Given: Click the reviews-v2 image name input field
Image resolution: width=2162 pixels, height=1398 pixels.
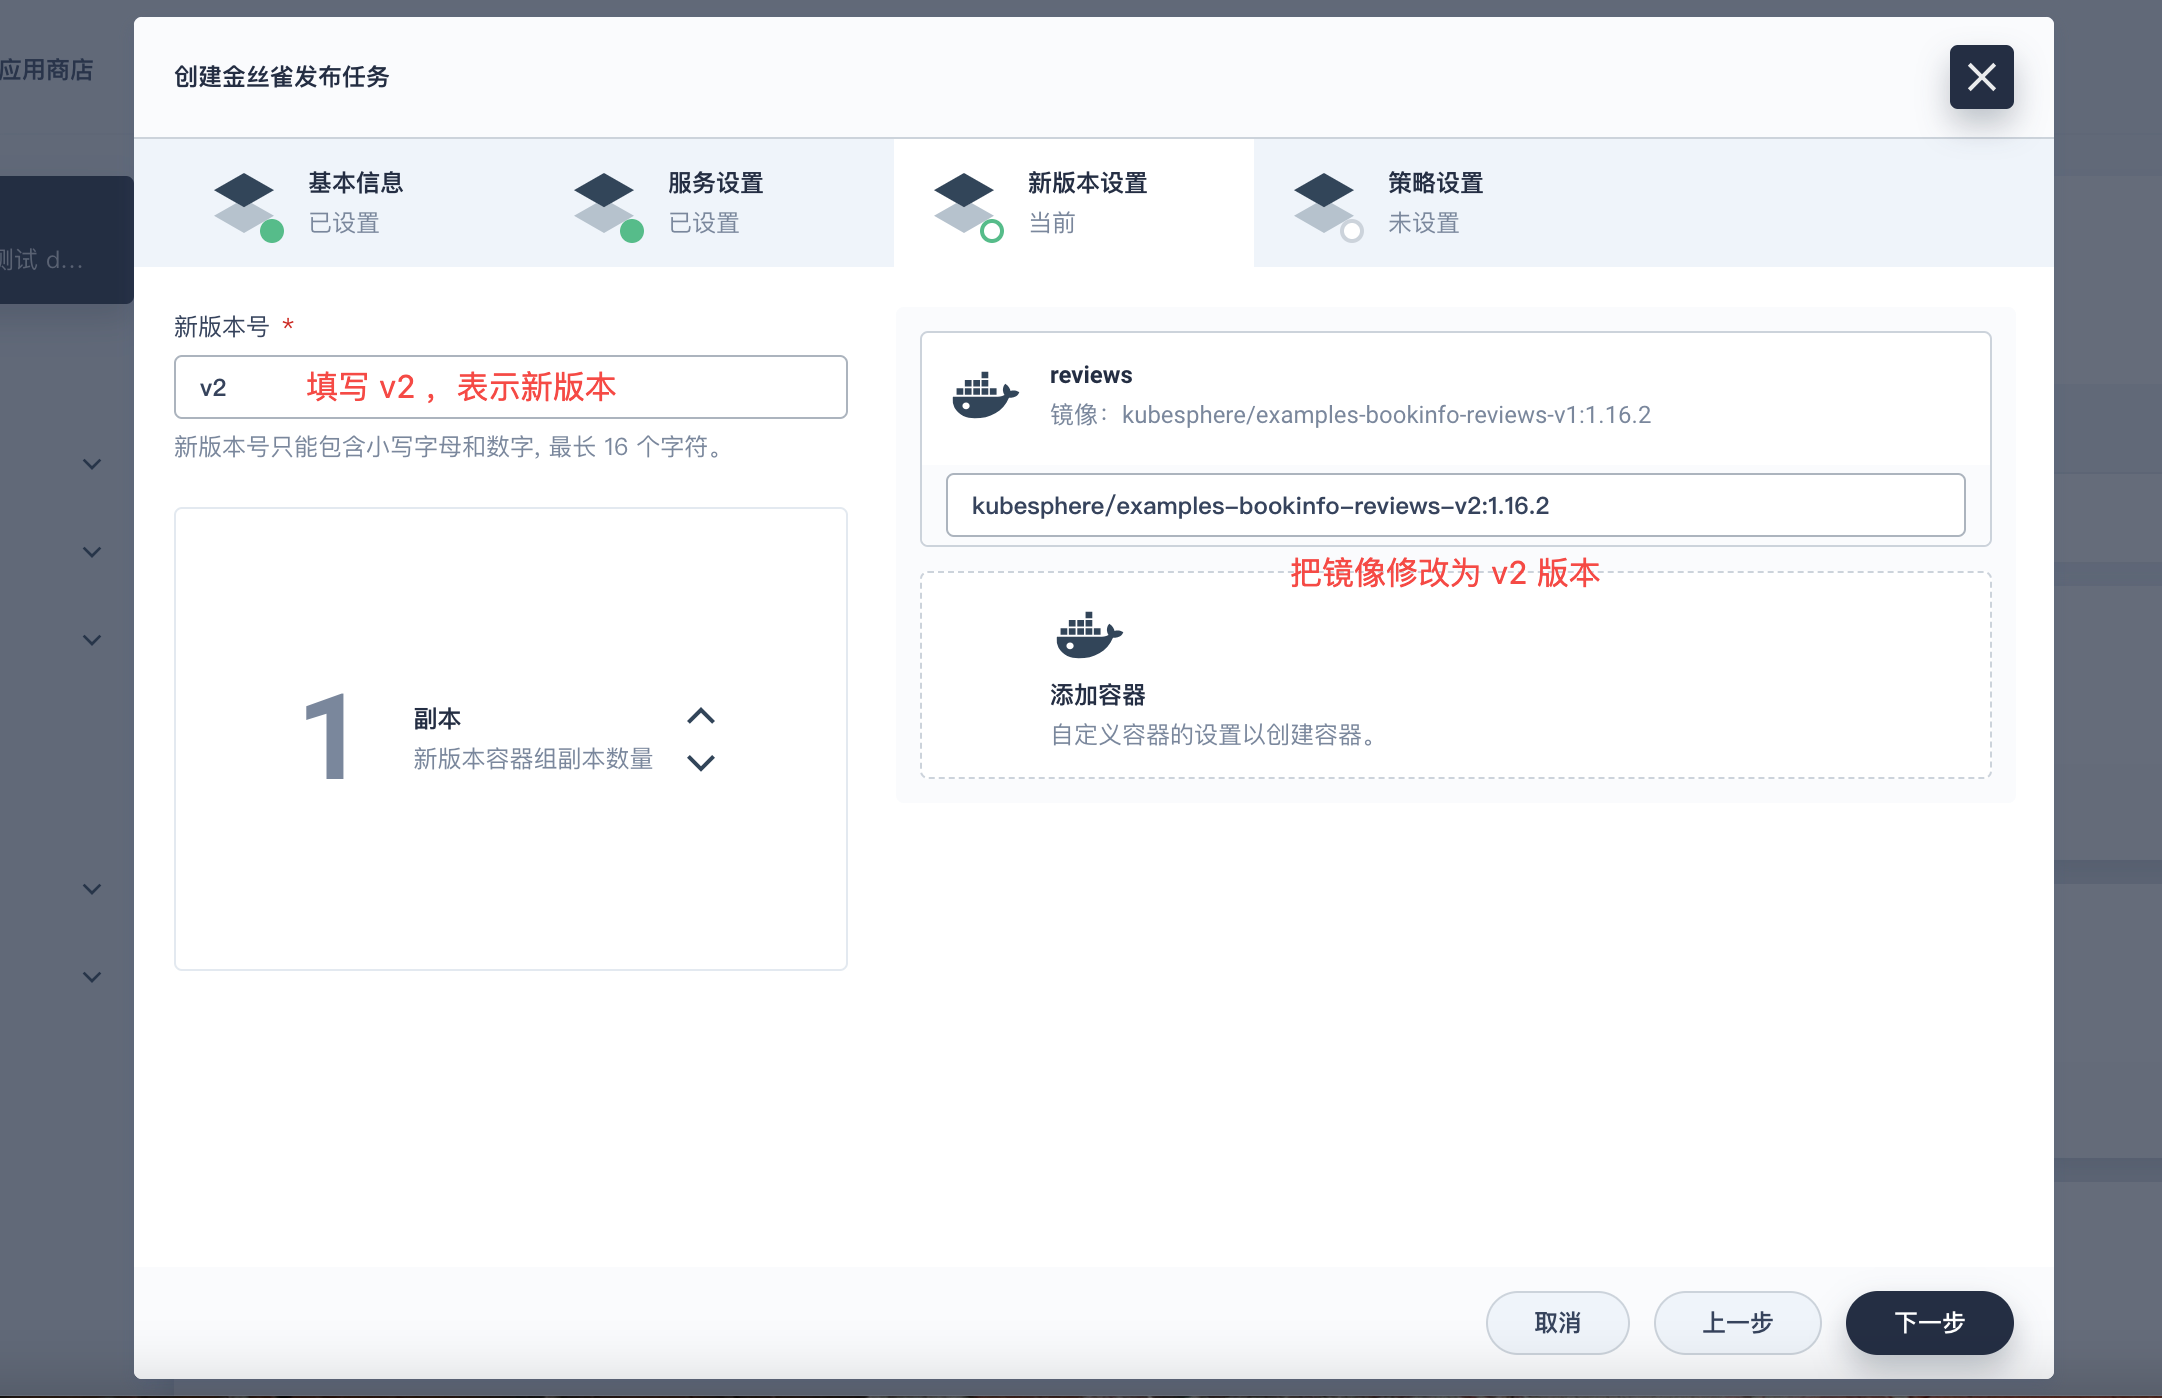Looking at the screenshot, I should click(1455, 505).
